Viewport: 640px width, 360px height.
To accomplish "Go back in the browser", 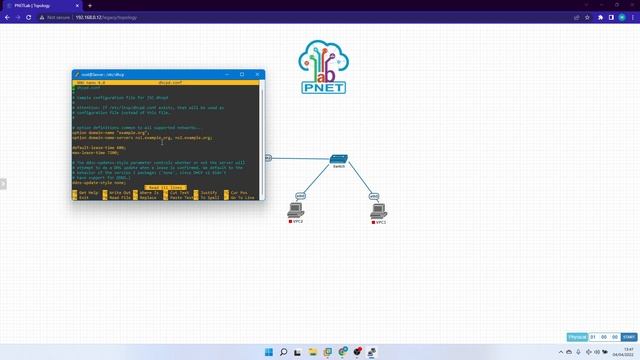I will 7,18.
